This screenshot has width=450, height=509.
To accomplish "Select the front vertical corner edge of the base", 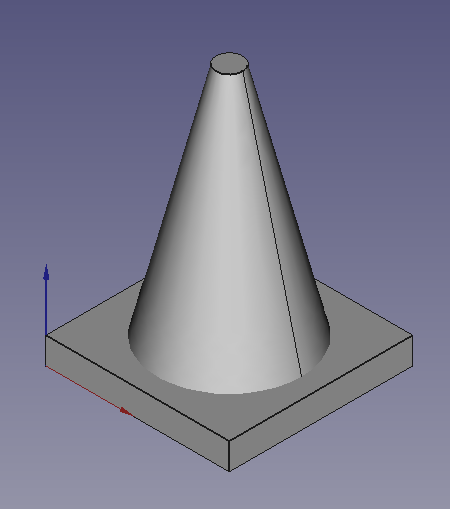I will coord(229,456).
